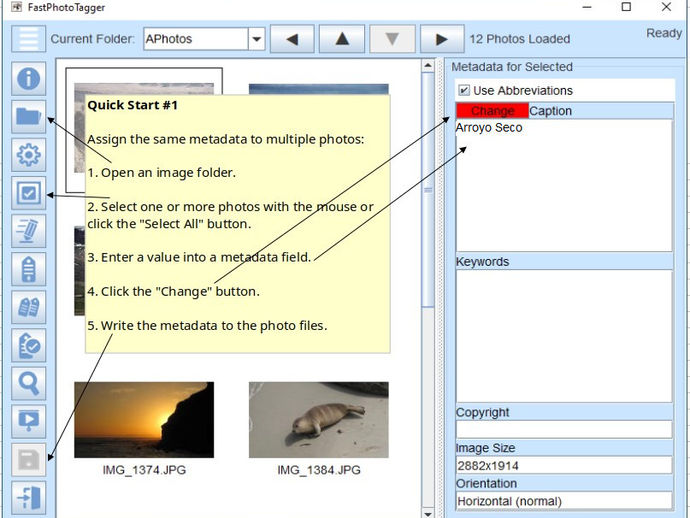This screenshot has width=690, height=518.
Task: Click the Image Size field 2882x1914
Action: click(564, 465)
